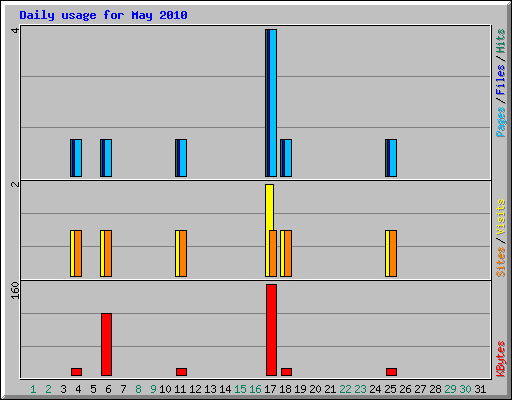Click the "KBytes" legend label
Viewport: 512px width, 400px height.
point(501,359)
